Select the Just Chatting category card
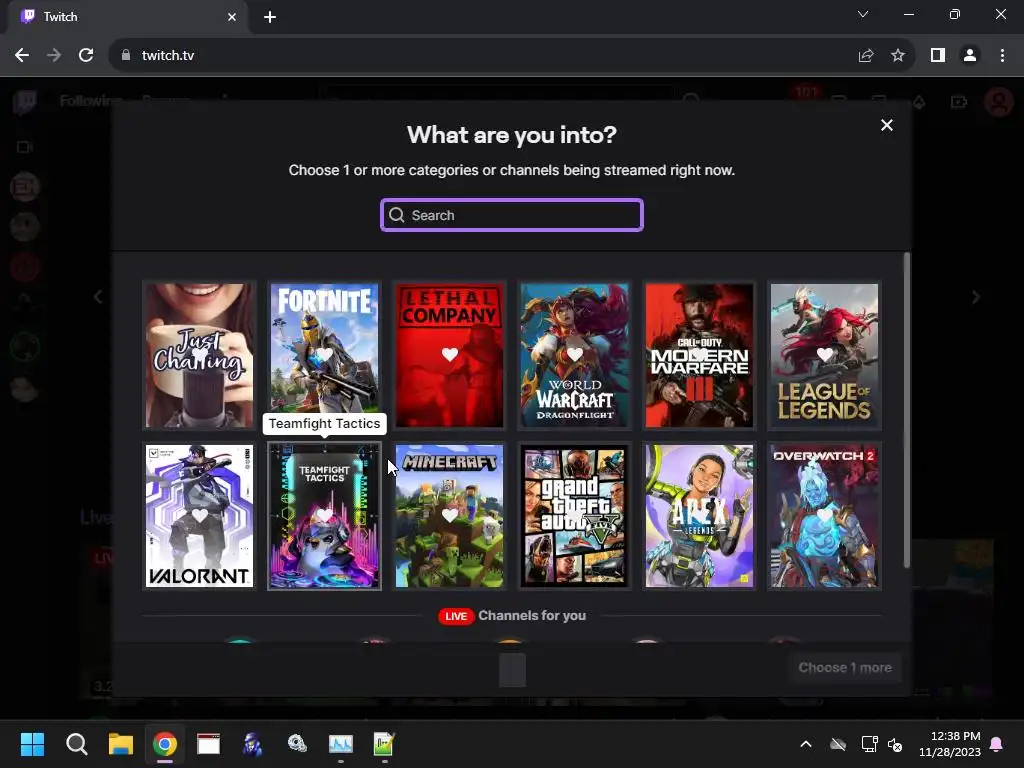The image size is (1024, 768). coord(199,355)
